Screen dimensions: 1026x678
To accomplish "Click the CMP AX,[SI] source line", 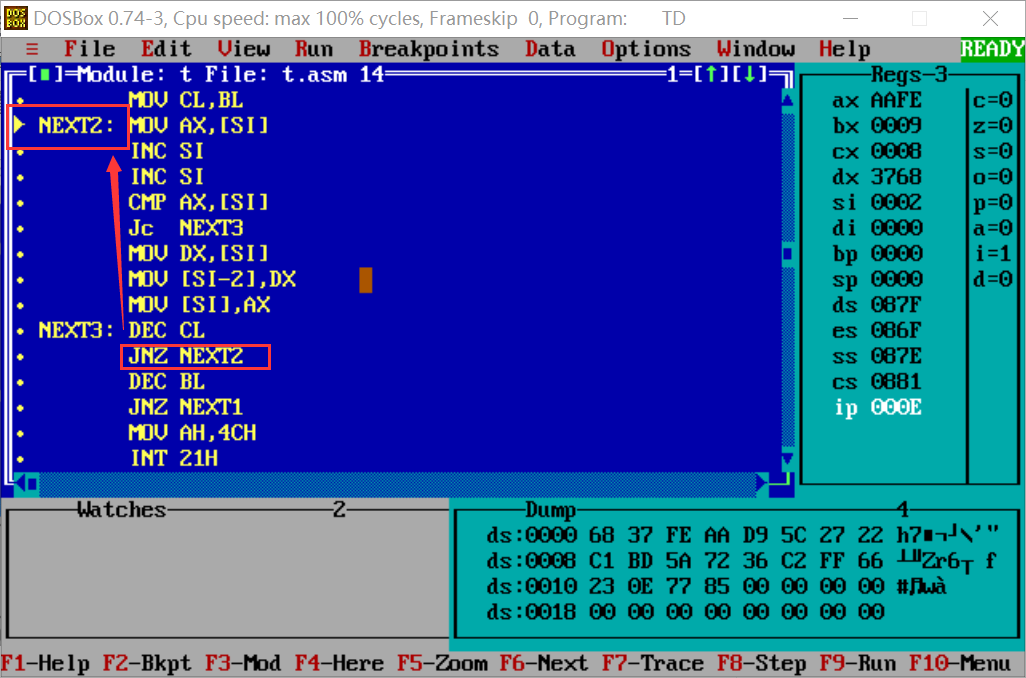I will 198,202.
